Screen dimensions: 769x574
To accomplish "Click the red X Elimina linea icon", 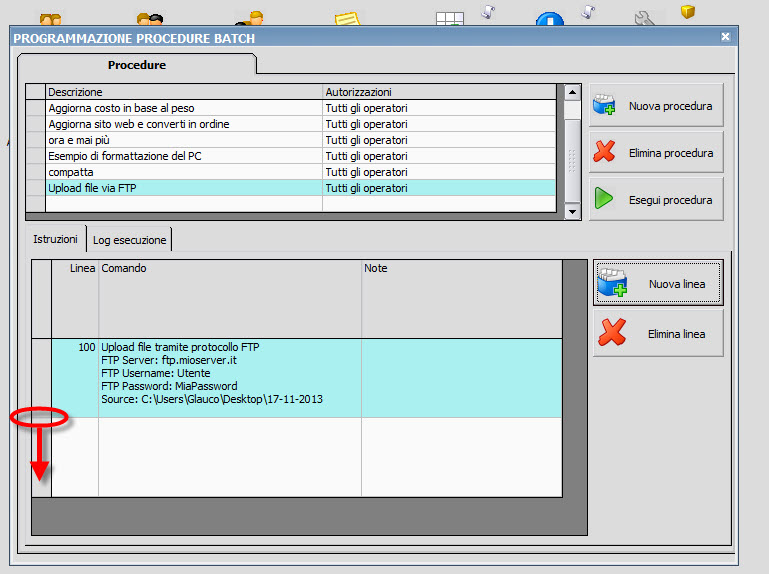I will click(612, 332).
